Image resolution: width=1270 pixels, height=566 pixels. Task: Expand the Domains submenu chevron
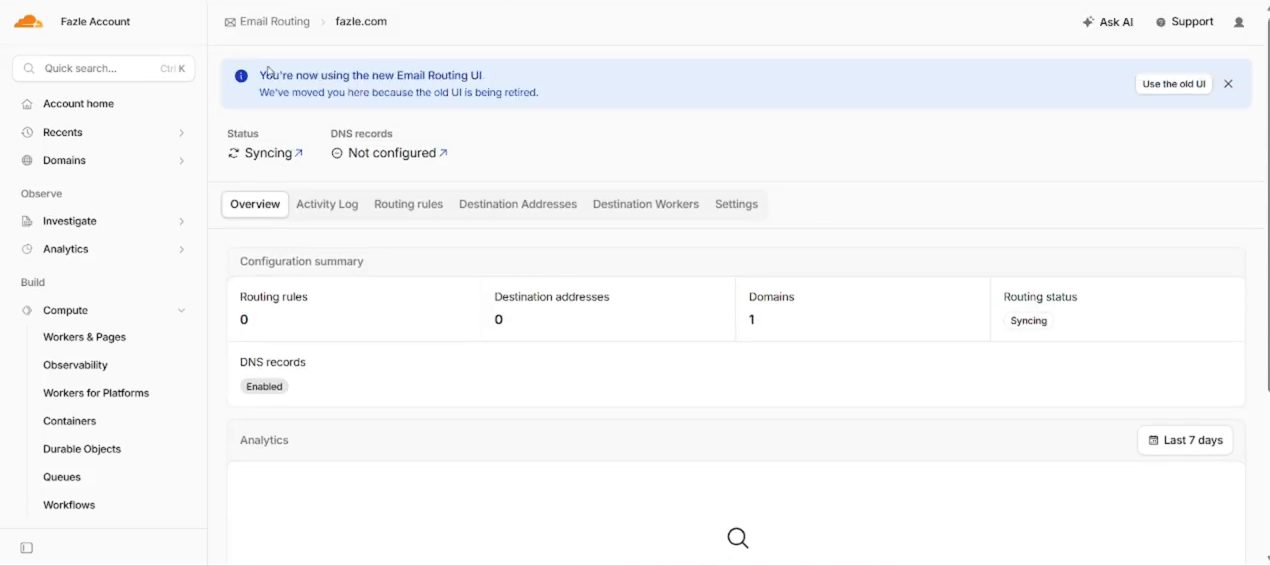tap(181, 160)
